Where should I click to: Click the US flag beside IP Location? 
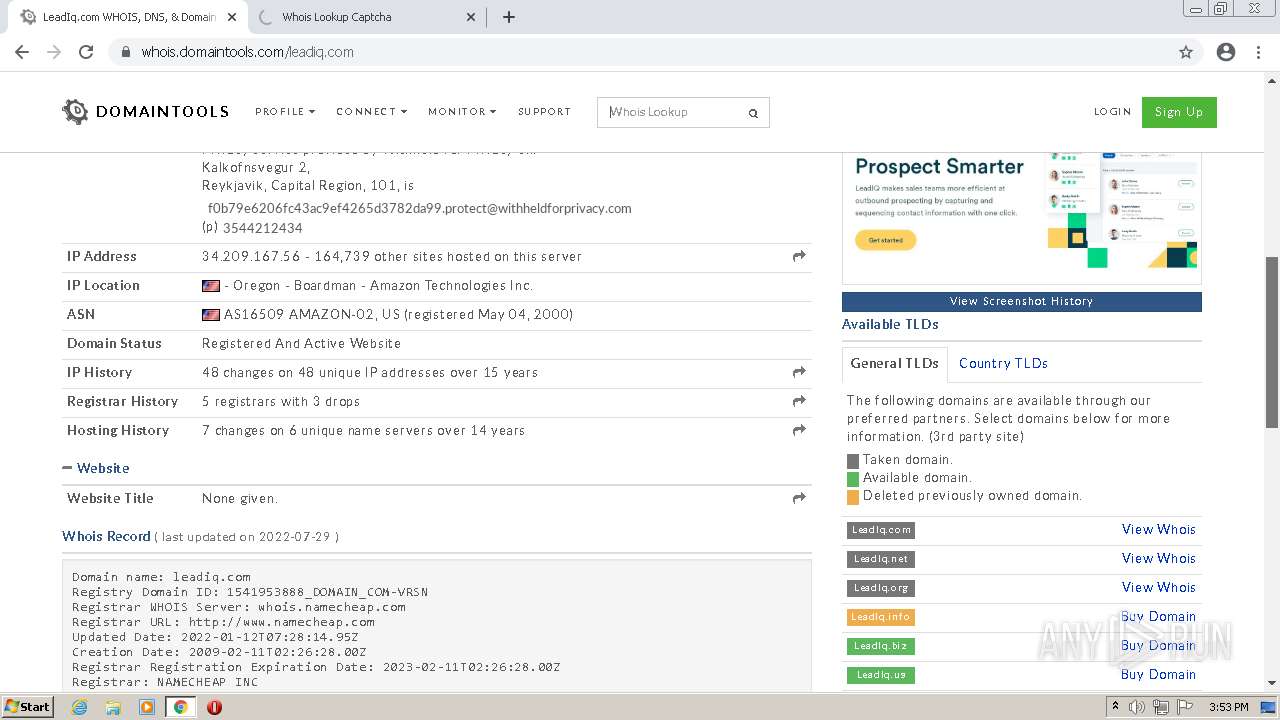coord(211,286)
